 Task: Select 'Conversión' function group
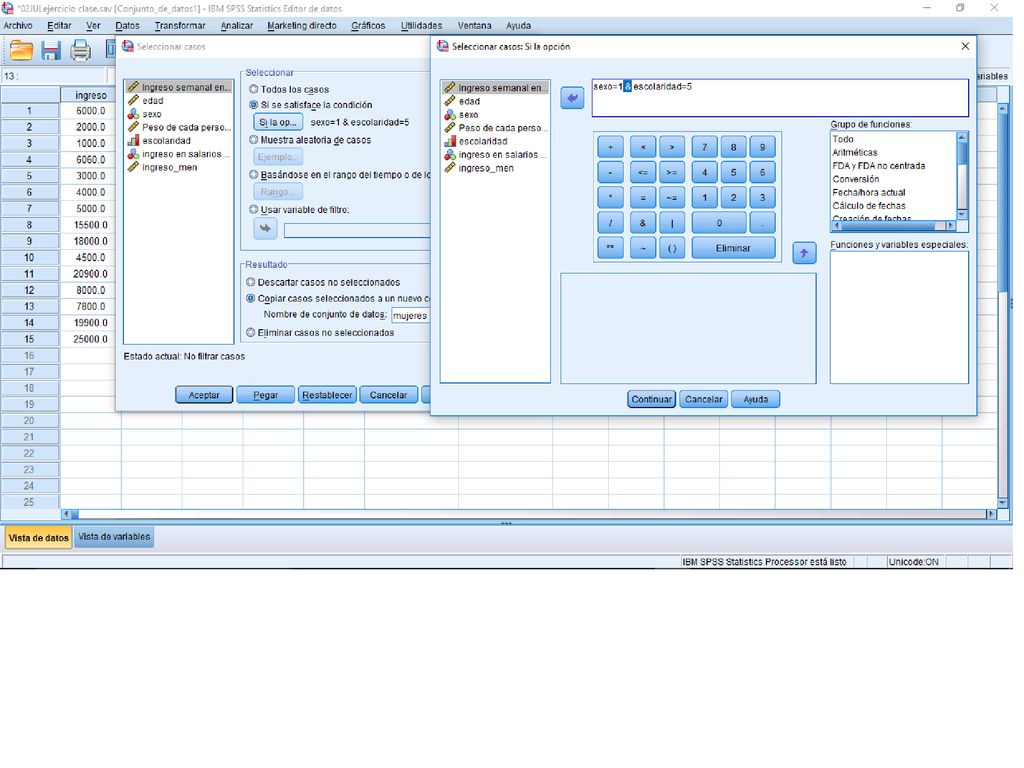tap(856, 179)
